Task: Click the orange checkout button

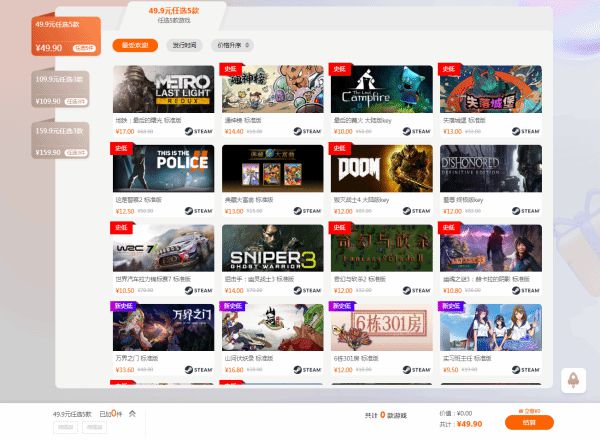Action: (x=529, y=422)
